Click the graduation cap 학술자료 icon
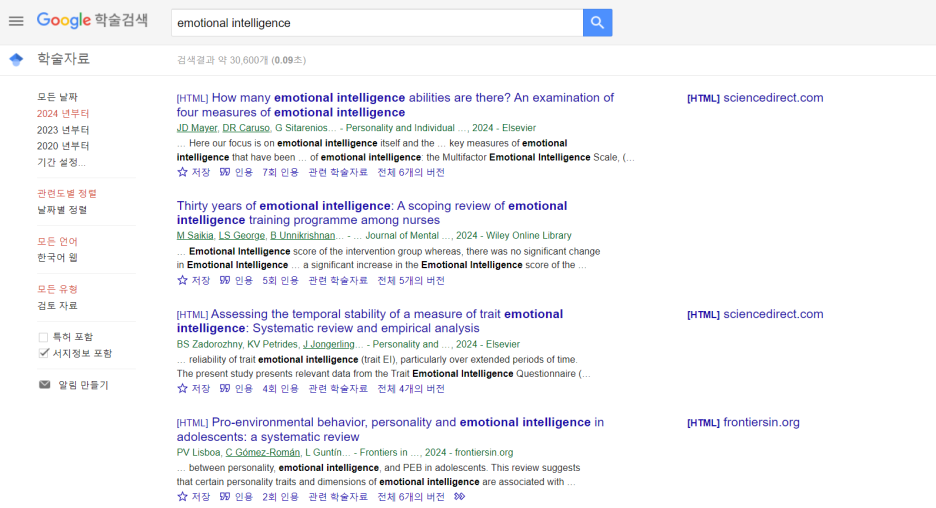Screen dimensions: 936x508 tap(16, 59)
